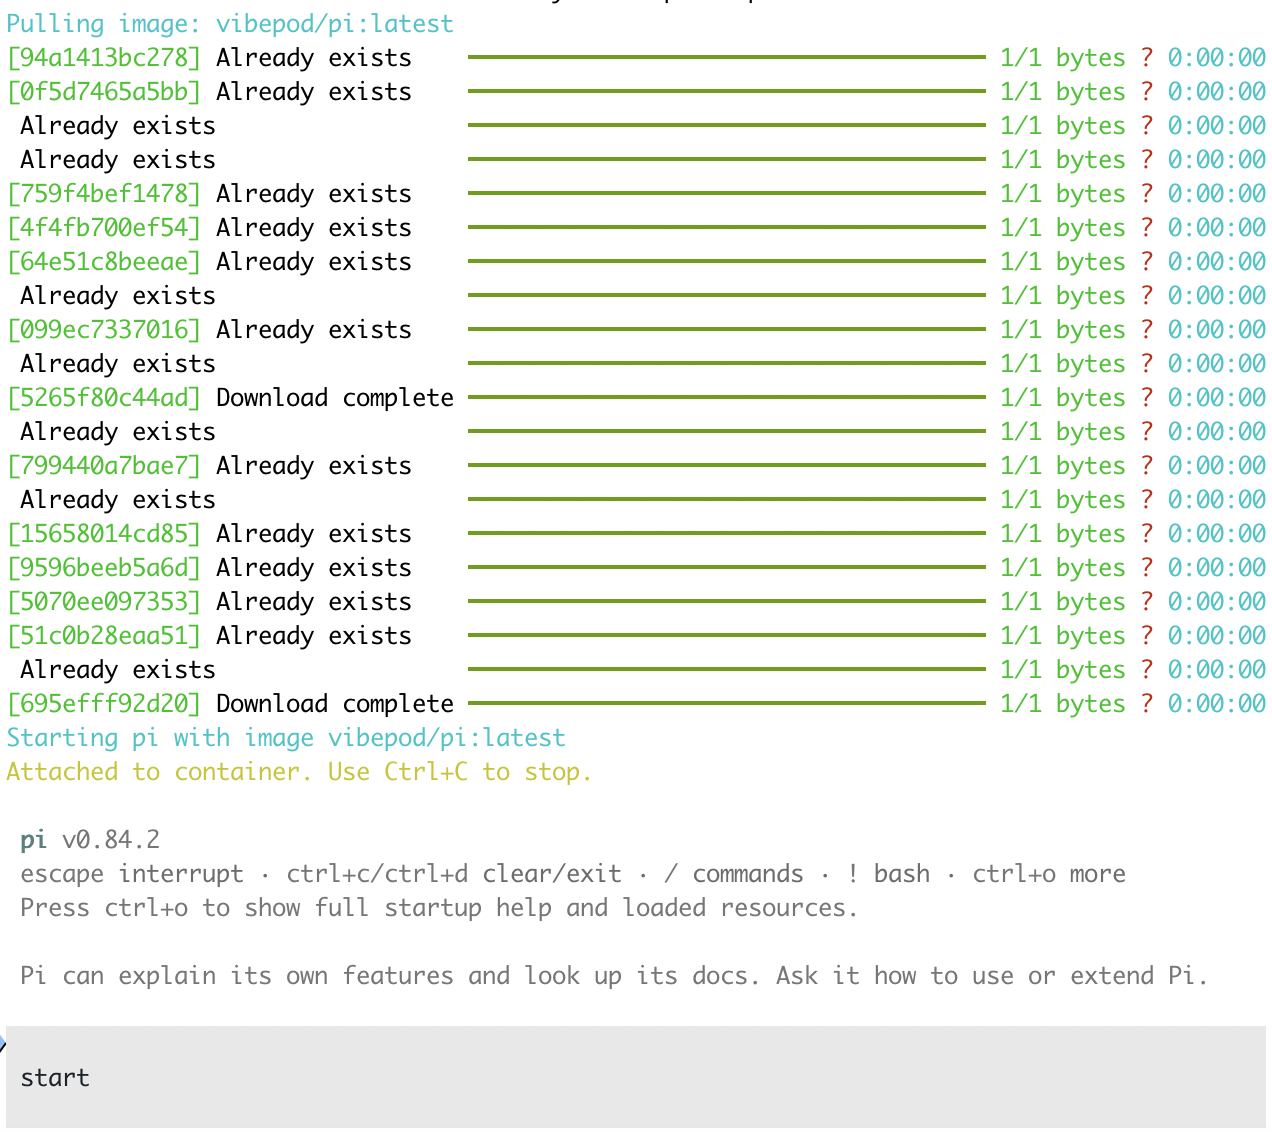
Task: Click the 'Pulling image: vibepod/pi:latest' line
Action: (230, 24)
